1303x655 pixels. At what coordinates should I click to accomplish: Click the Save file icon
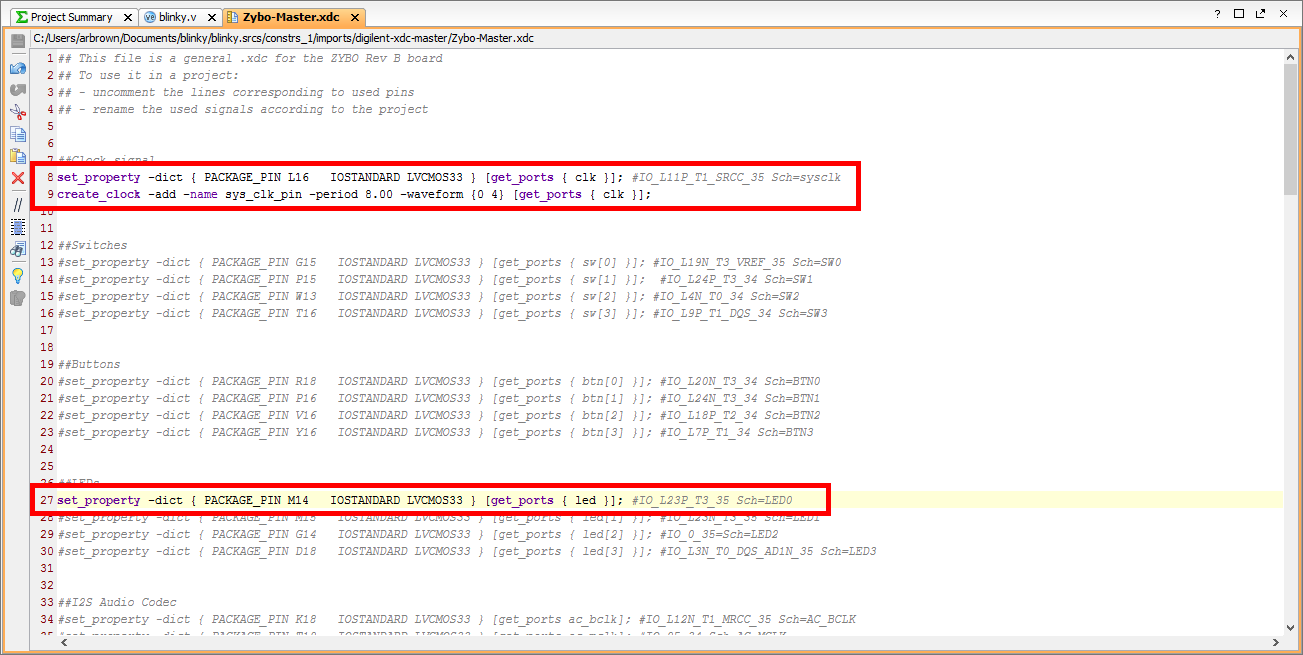pyautogui.click(x=17, y=40)
